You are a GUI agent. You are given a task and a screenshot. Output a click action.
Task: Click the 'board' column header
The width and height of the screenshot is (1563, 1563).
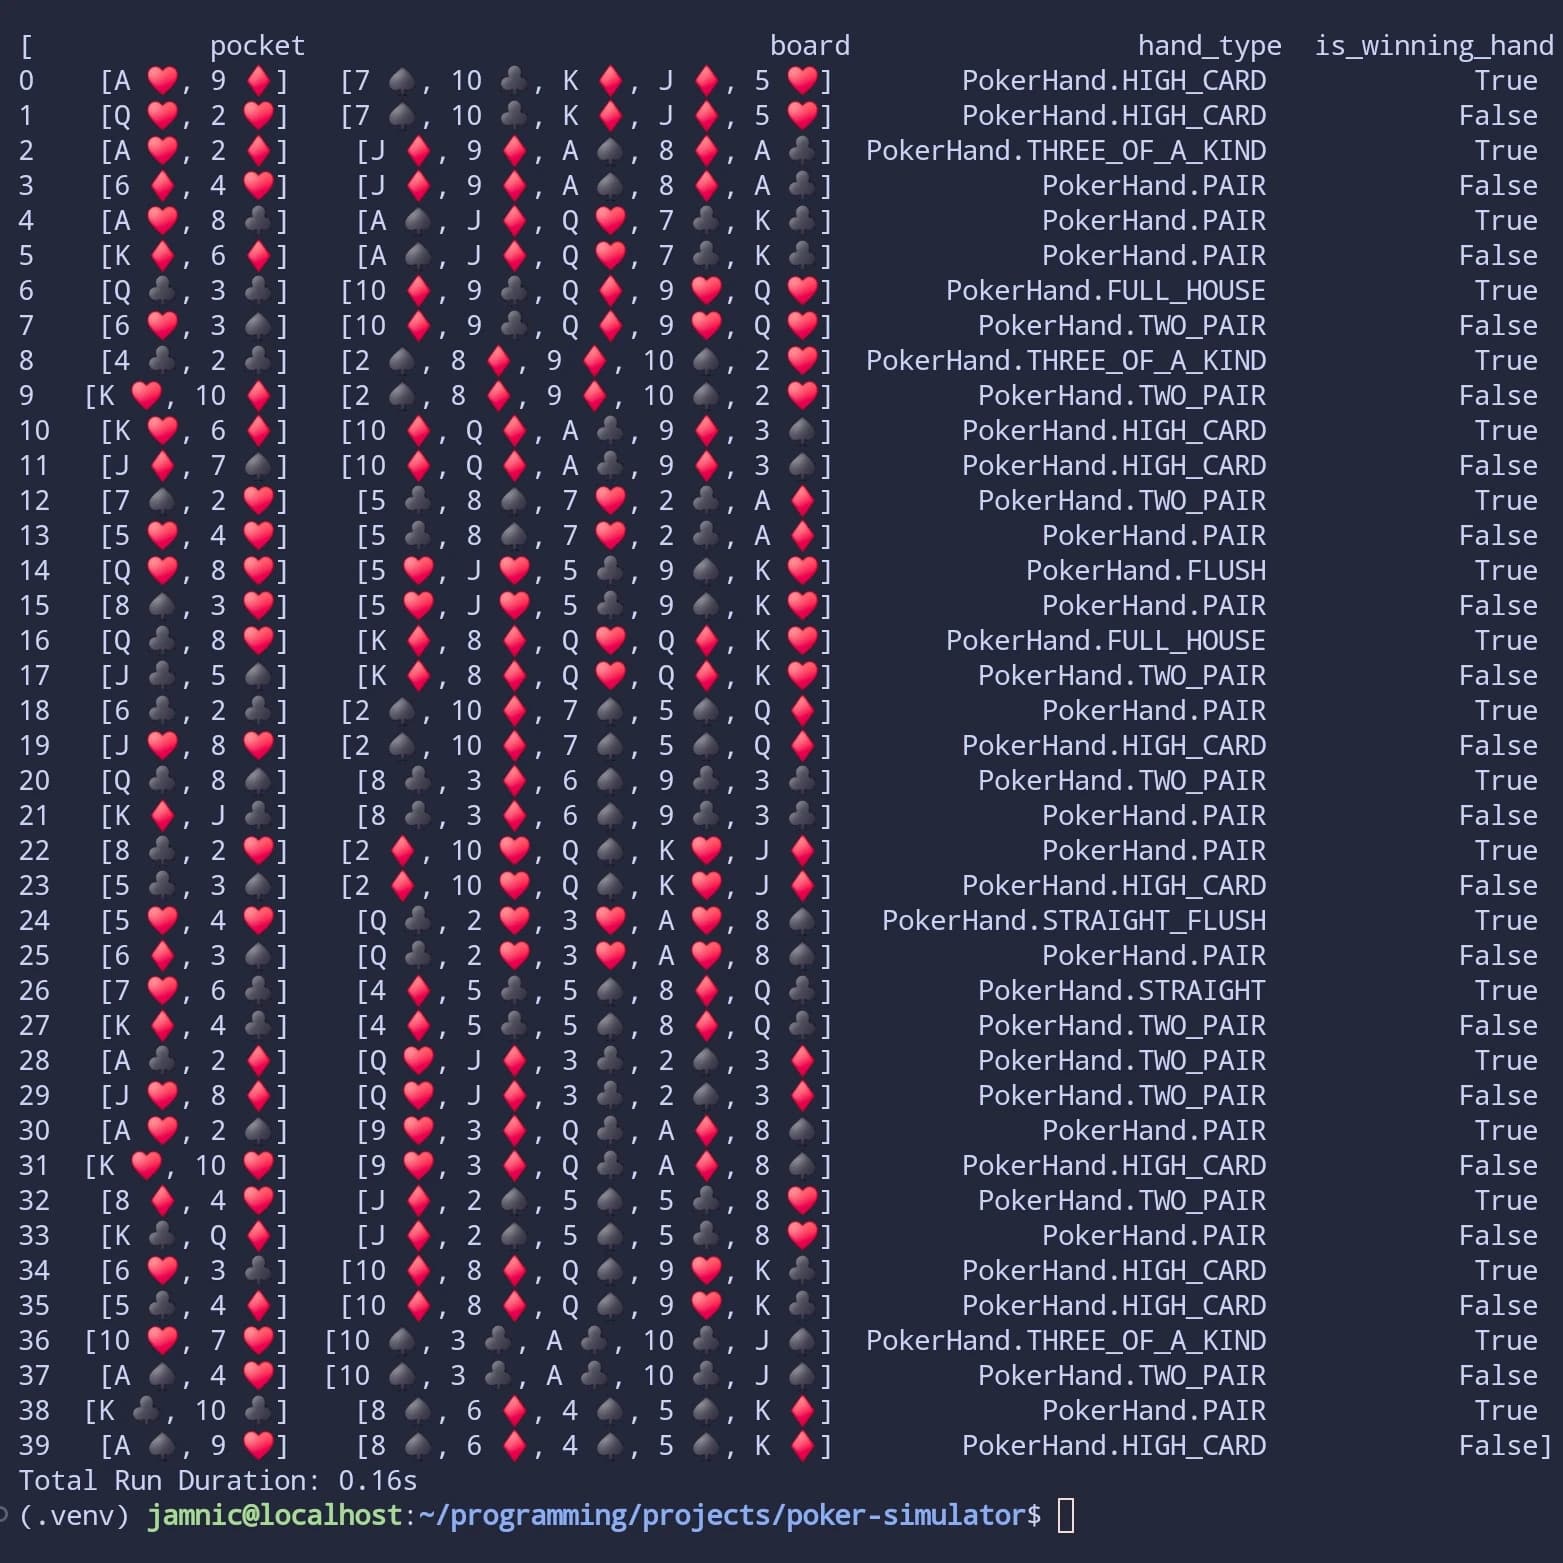tap(810, 46)
